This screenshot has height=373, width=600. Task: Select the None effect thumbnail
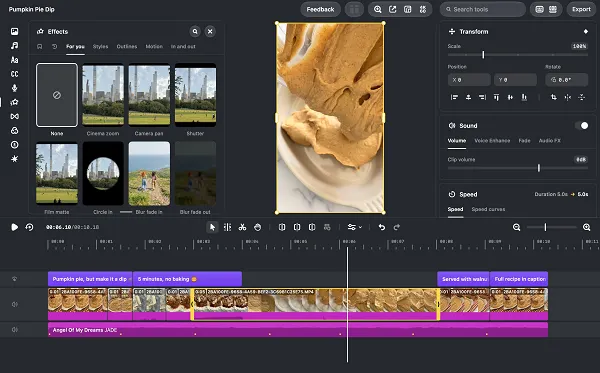[x=57, y=95]
